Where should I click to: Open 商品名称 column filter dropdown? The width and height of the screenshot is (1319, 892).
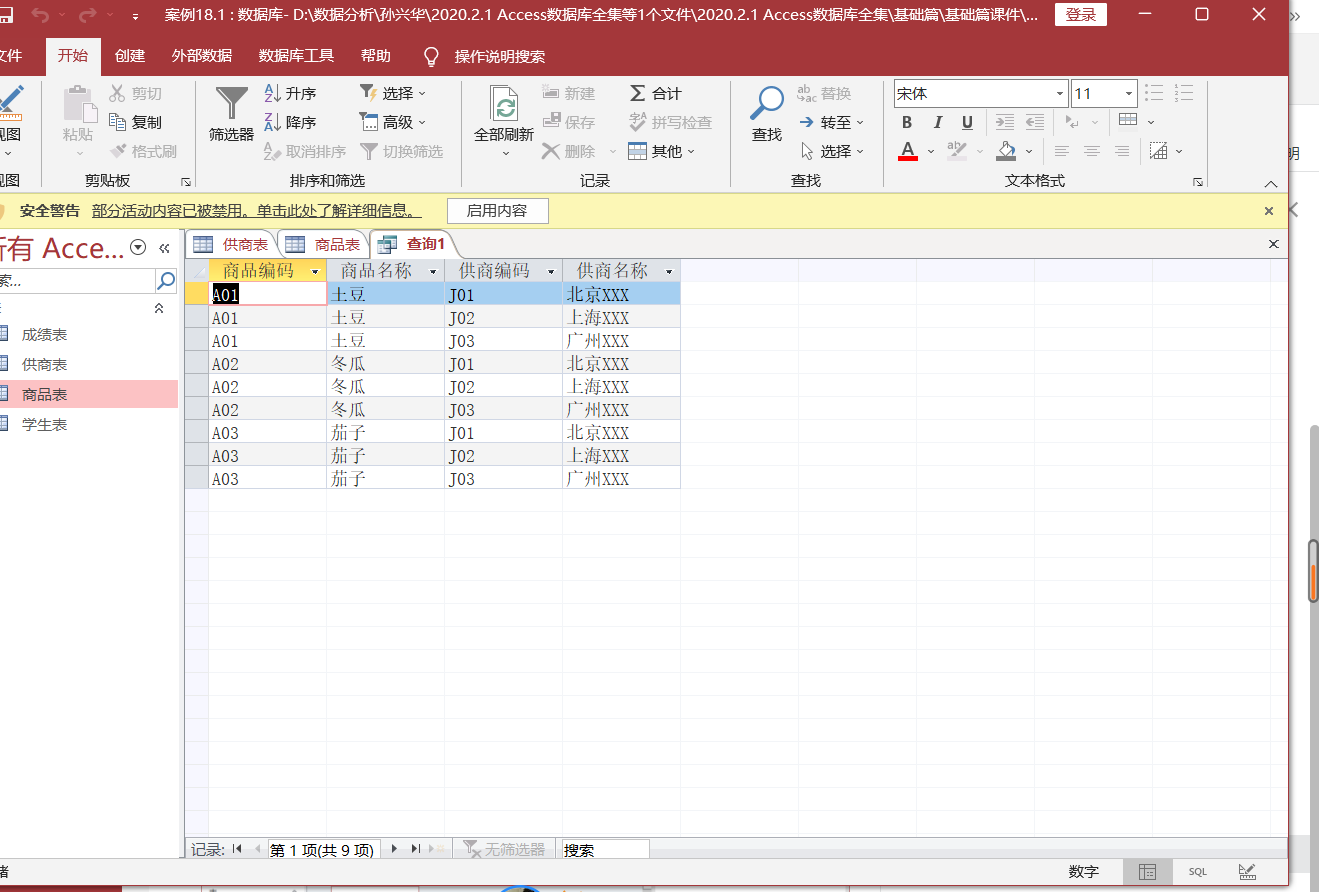(434, 271)
